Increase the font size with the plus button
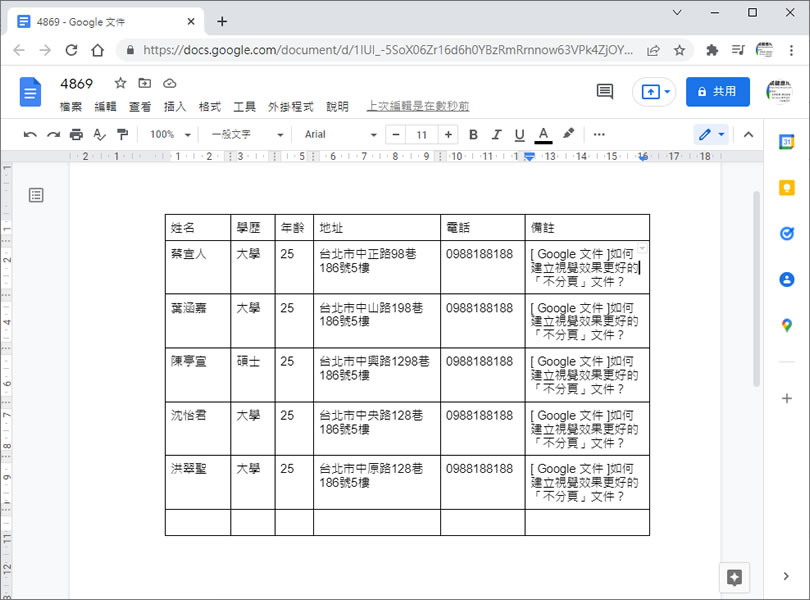The image size is (810, 600). tap(448, 135)
